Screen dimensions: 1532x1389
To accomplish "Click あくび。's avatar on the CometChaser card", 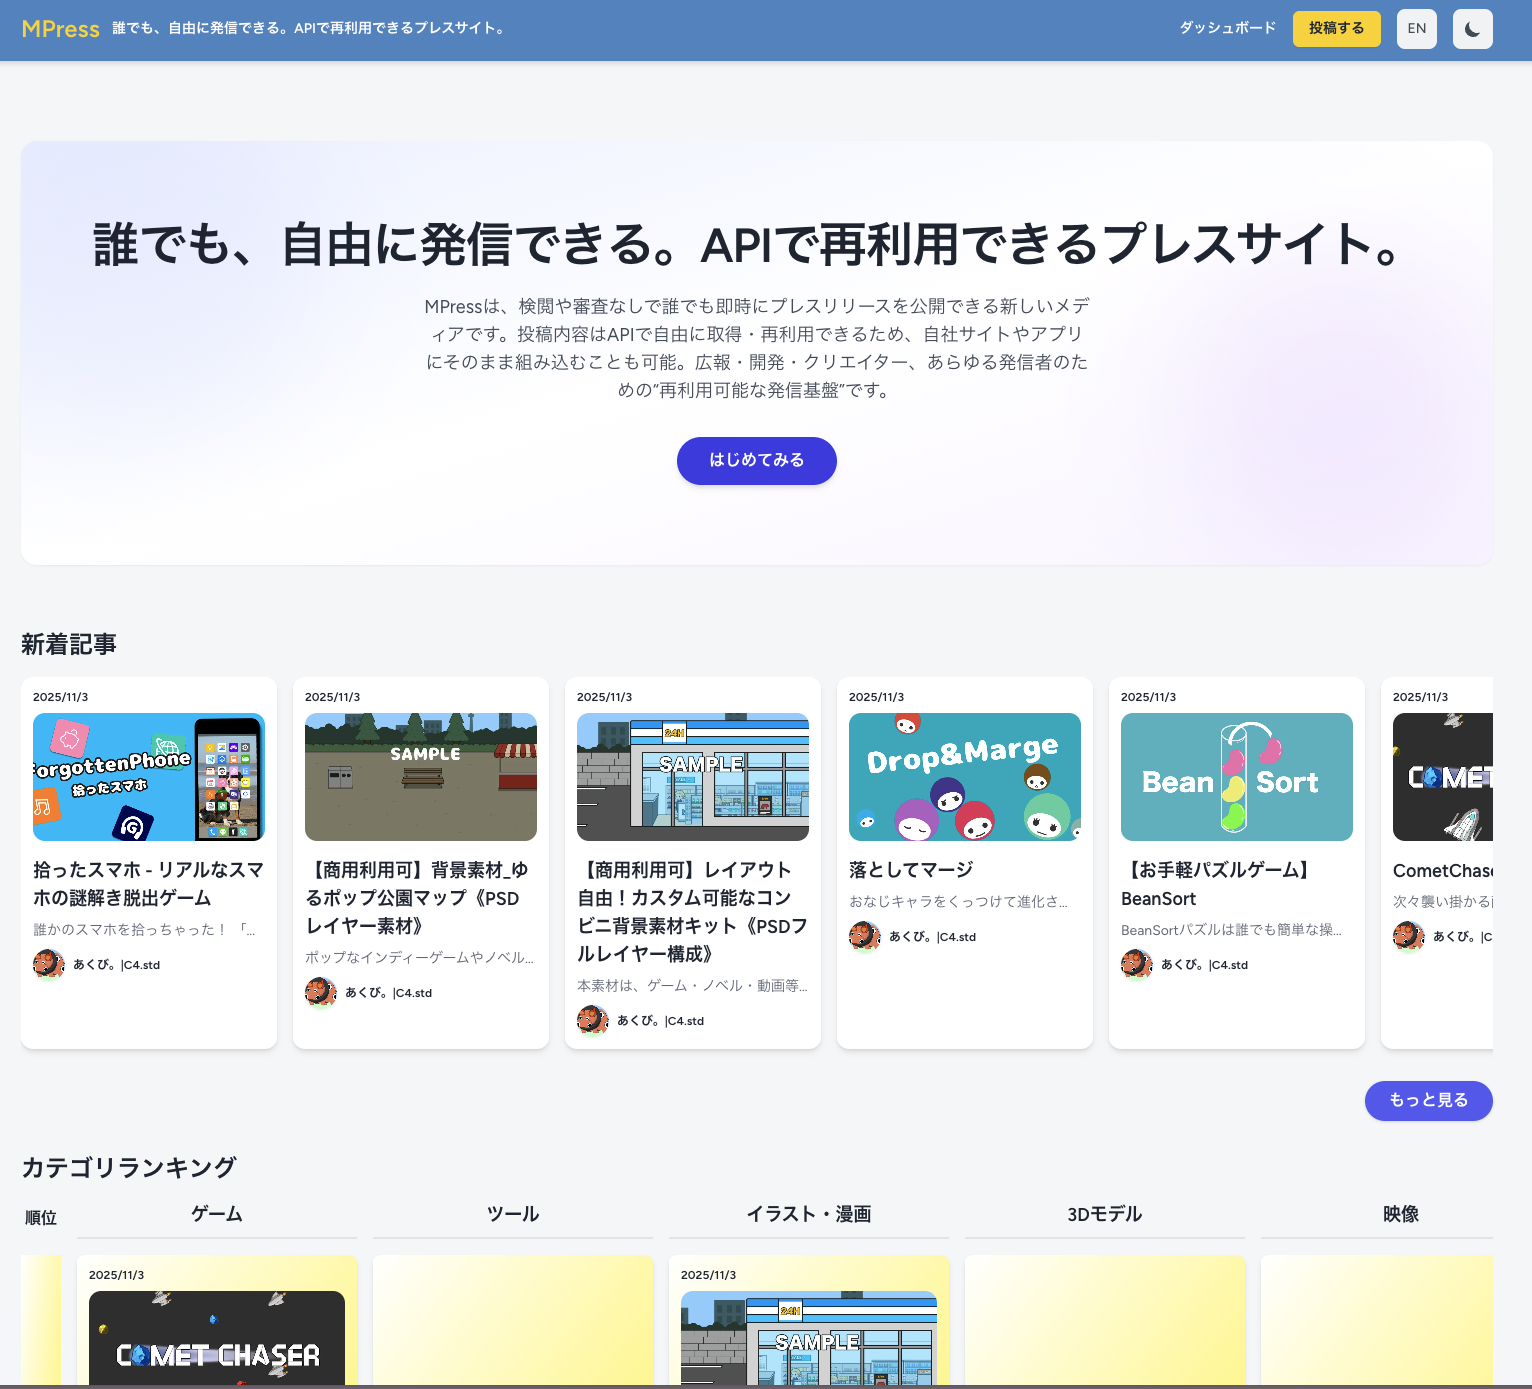I will click(x=1408, y=936).
